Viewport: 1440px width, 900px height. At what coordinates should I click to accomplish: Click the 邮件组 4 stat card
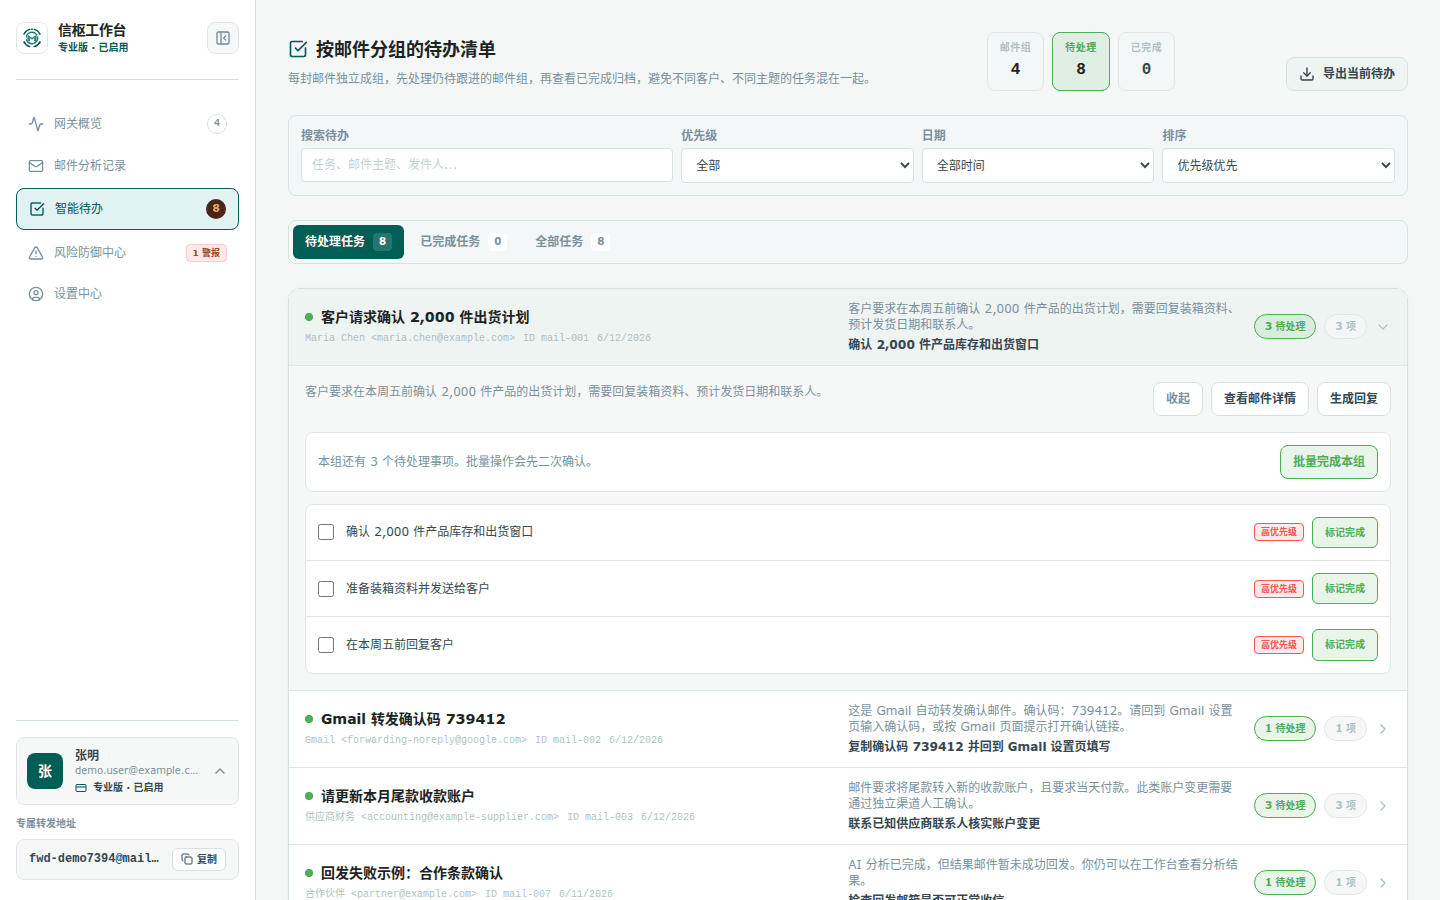(x=1016, y=62)
